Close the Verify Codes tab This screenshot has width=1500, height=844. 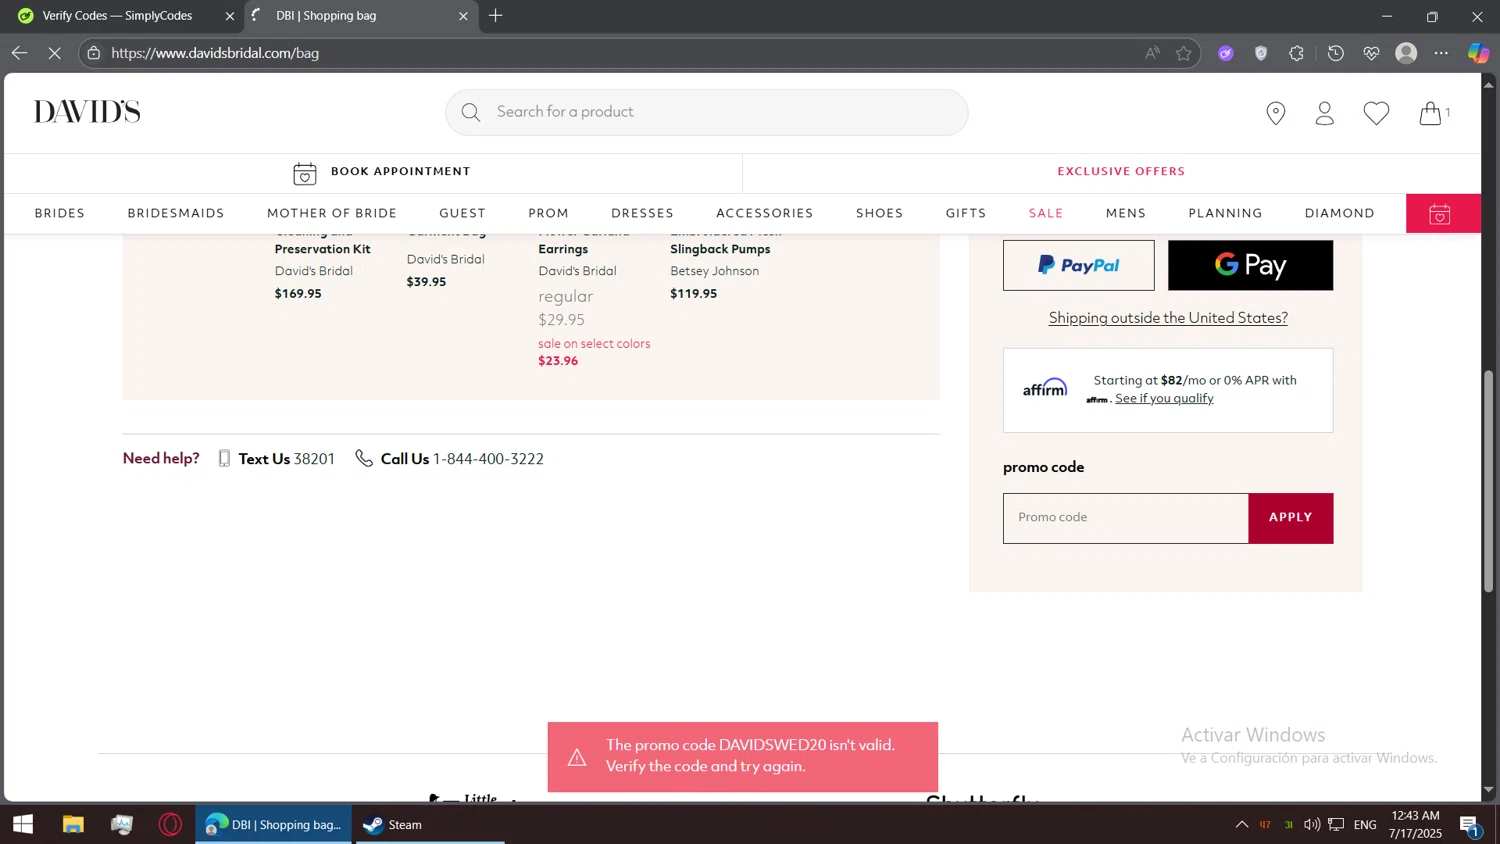(229, 16)
